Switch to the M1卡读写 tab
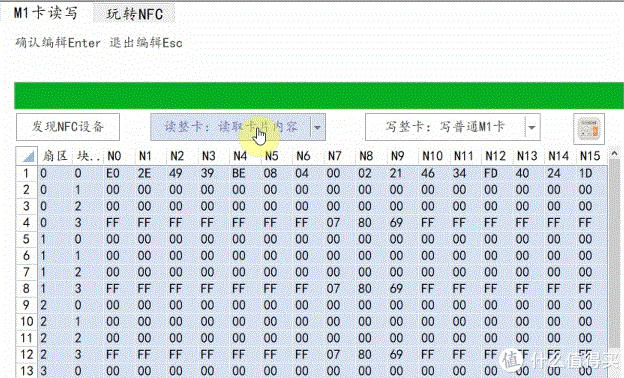 (45, 13)
